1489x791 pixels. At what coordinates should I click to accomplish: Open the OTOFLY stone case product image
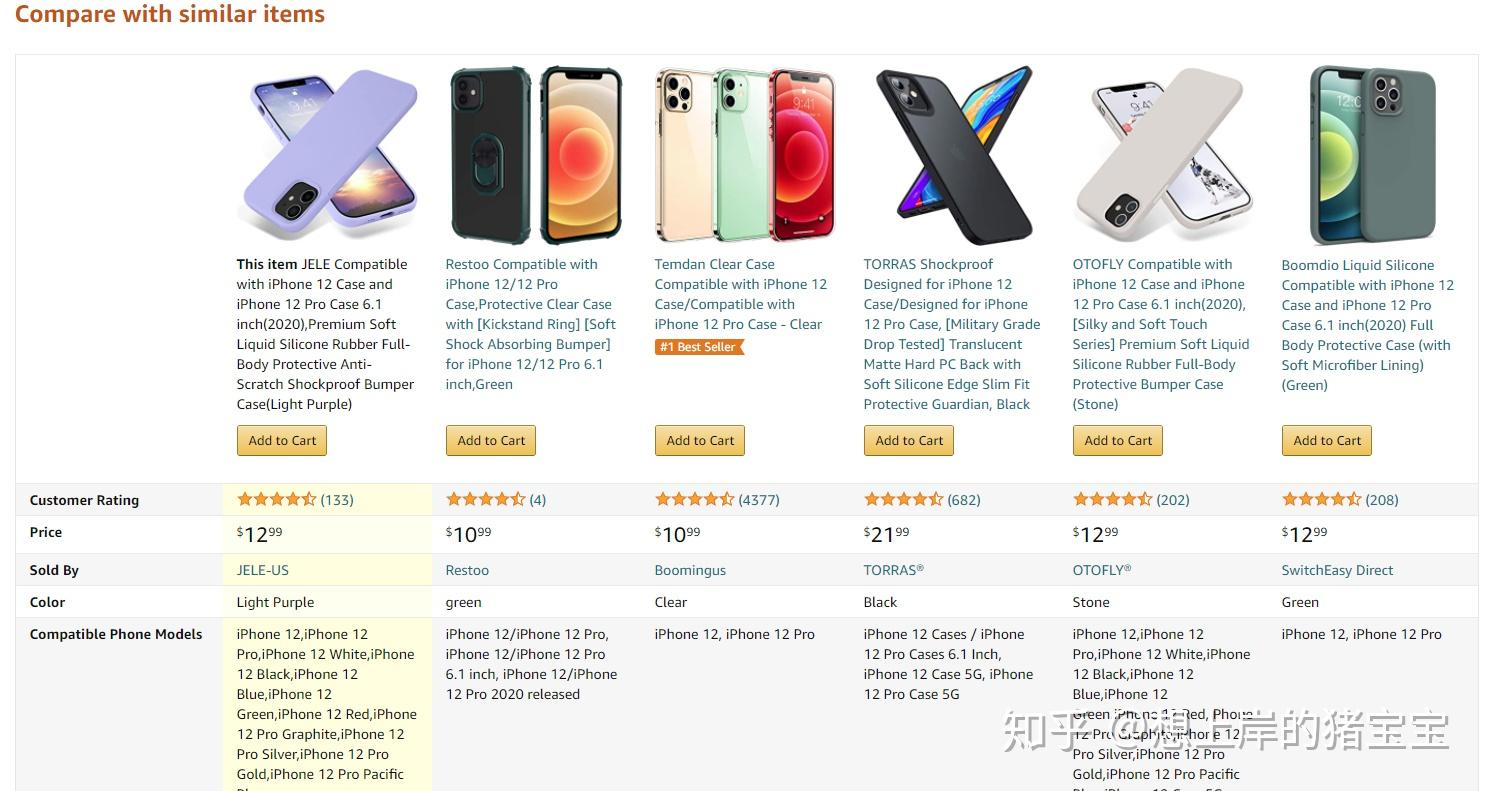1163,155
